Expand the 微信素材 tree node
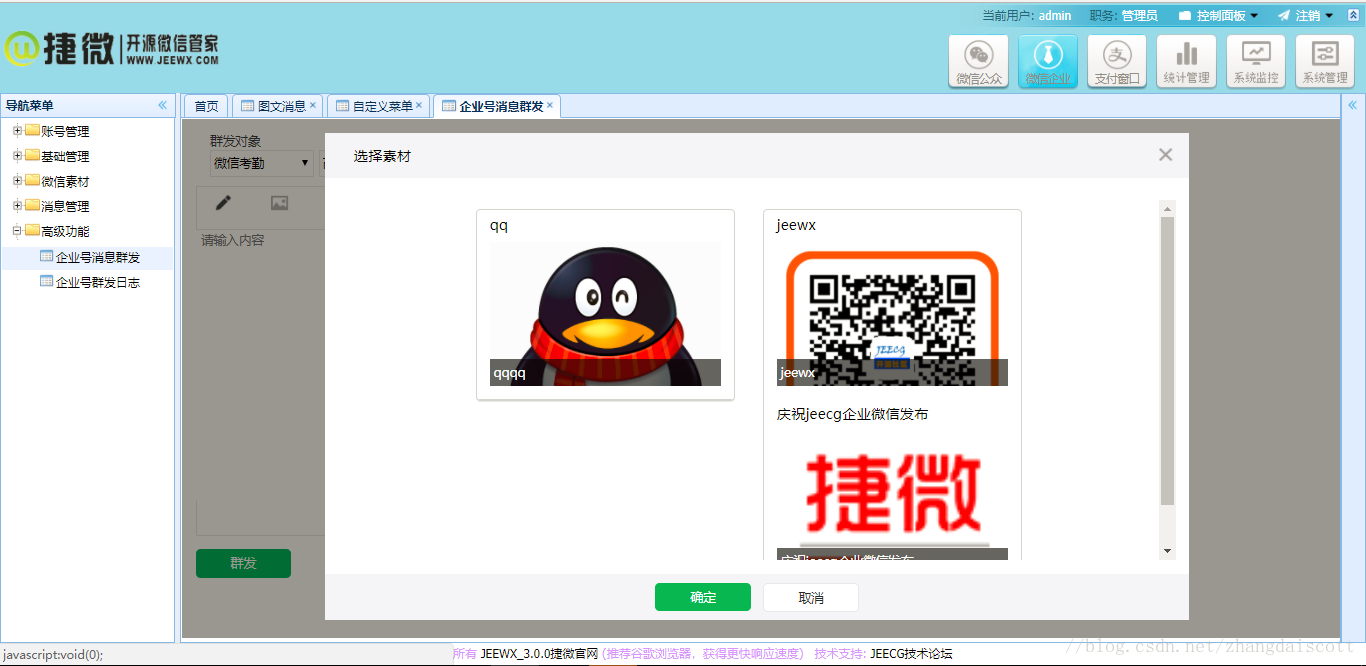The image size is (1366, 666). pyautogui.click(x=17, y=181)
